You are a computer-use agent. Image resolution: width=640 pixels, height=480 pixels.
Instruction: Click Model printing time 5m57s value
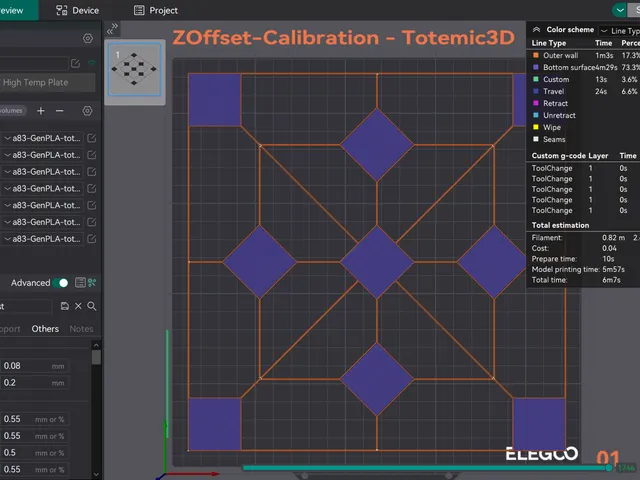coord(613,269)
